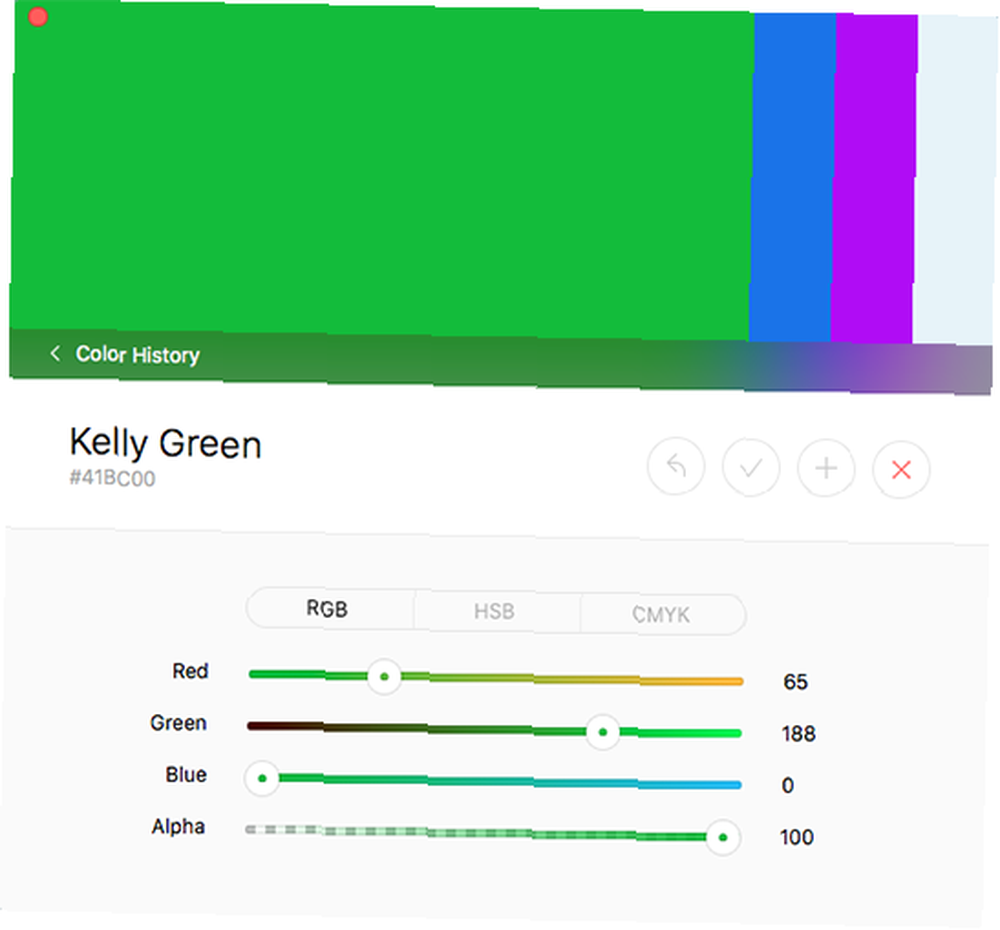Select the pale blue history swatch
1000x930 pixels.
click(x=955, y=180)
